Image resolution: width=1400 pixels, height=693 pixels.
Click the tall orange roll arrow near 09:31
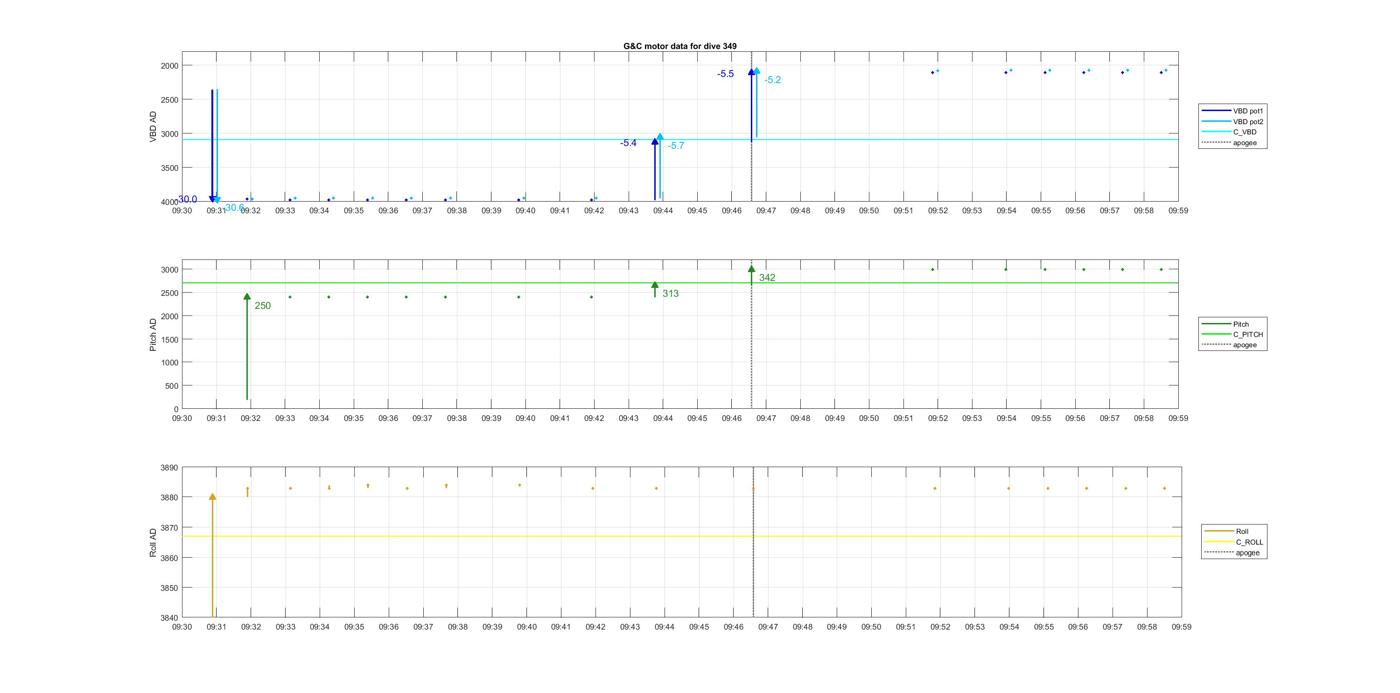click(212, 555)
